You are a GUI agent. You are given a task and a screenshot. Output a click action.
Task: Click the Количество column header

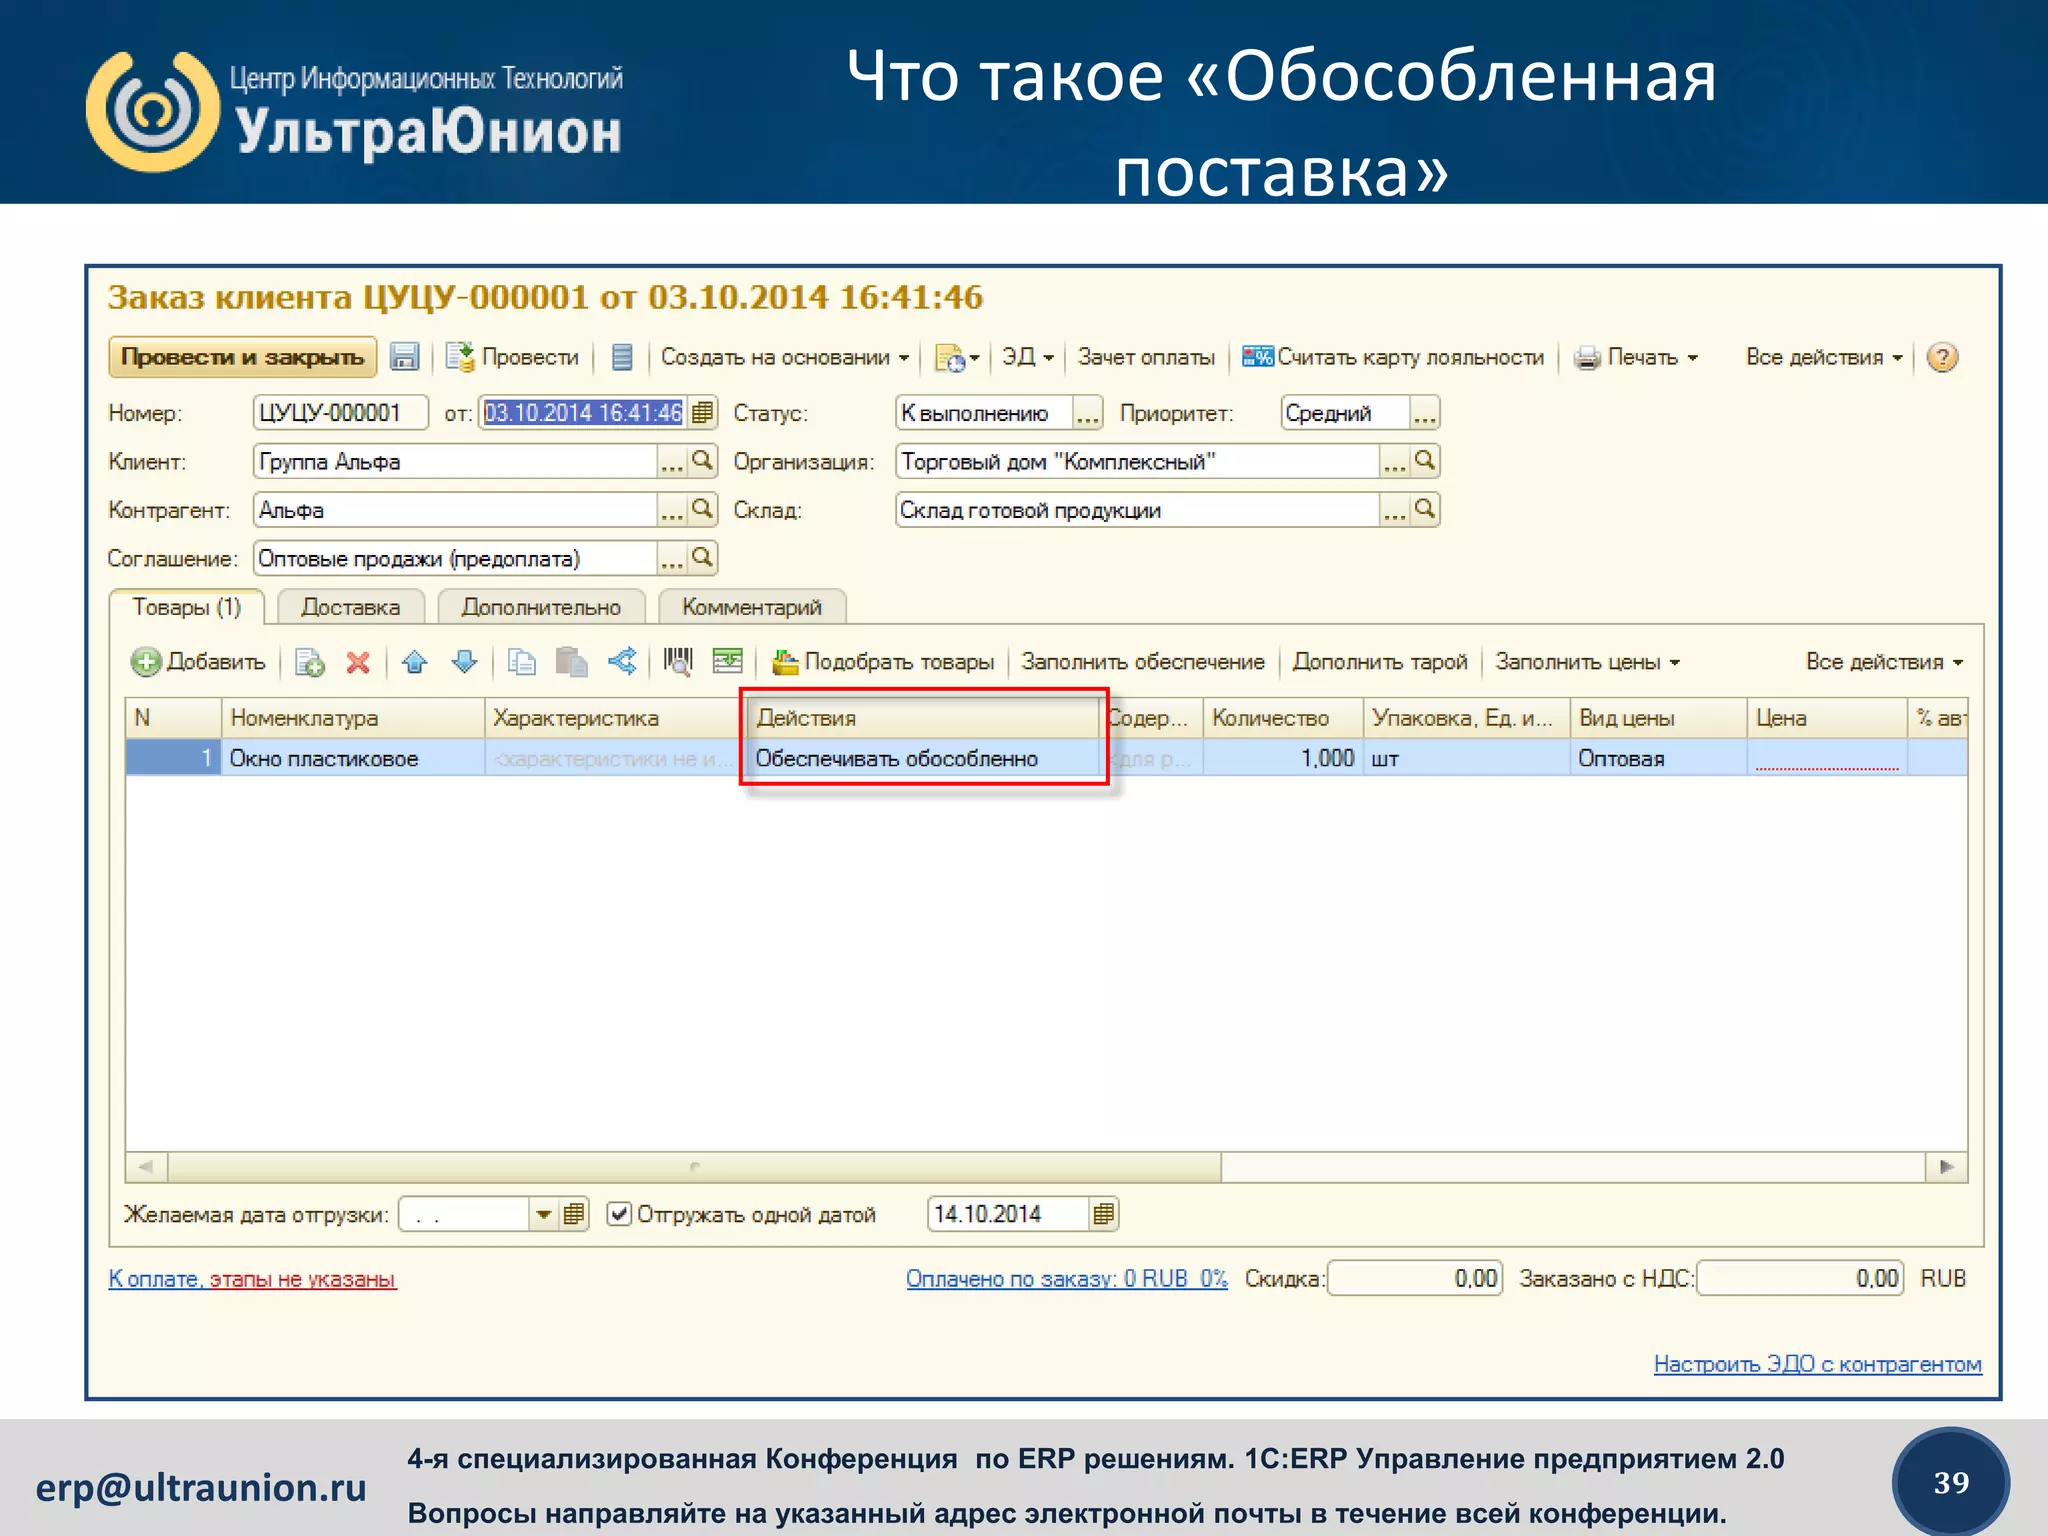click(x=1283, y=718)
